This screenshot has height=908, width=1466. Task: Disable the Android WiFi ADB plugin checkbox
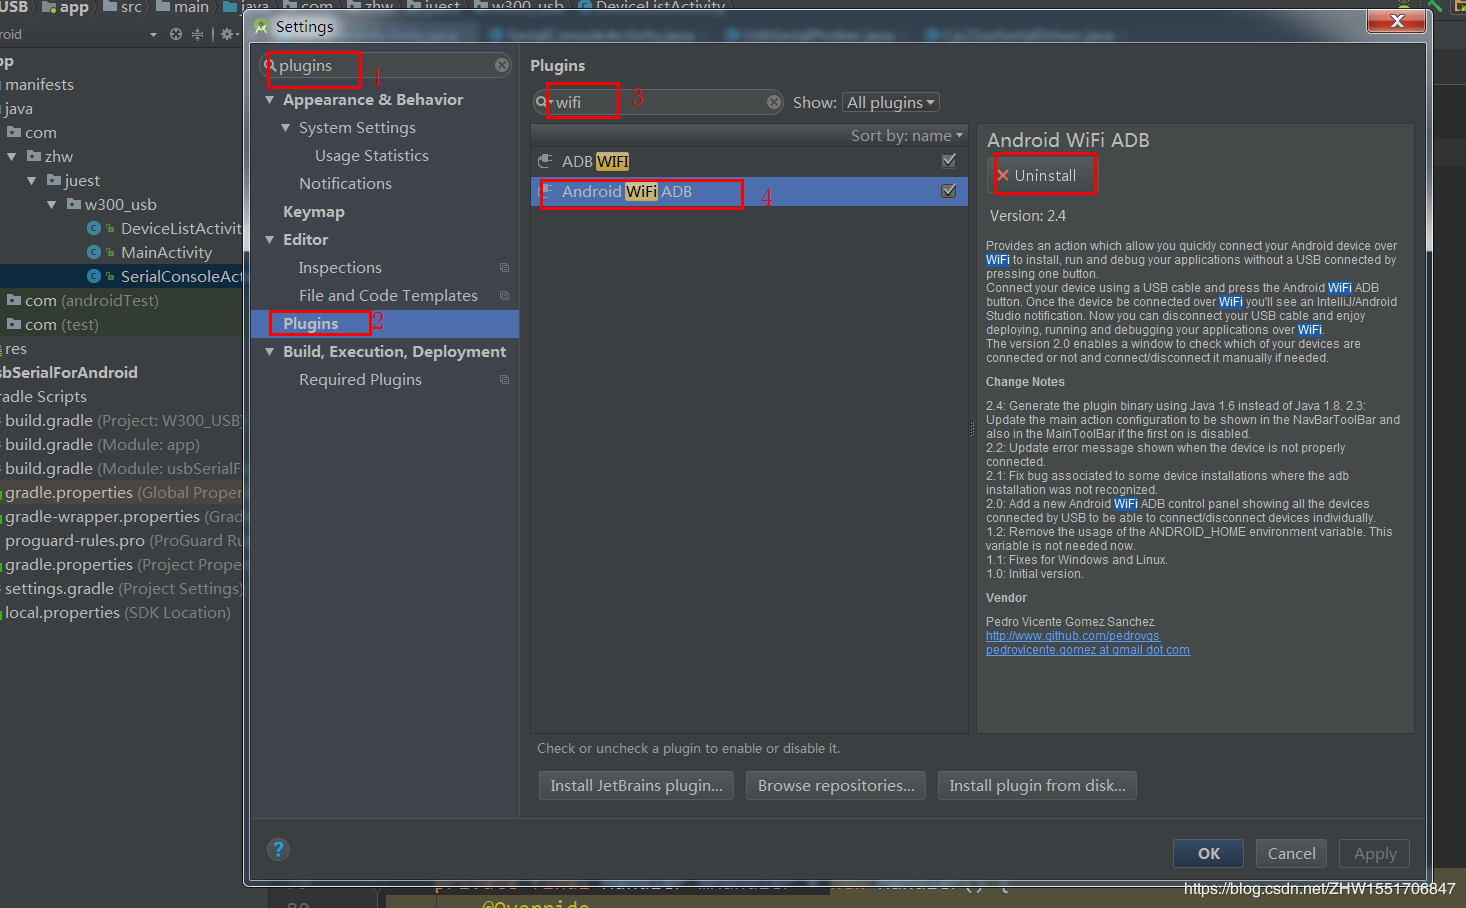pos(949,190)
